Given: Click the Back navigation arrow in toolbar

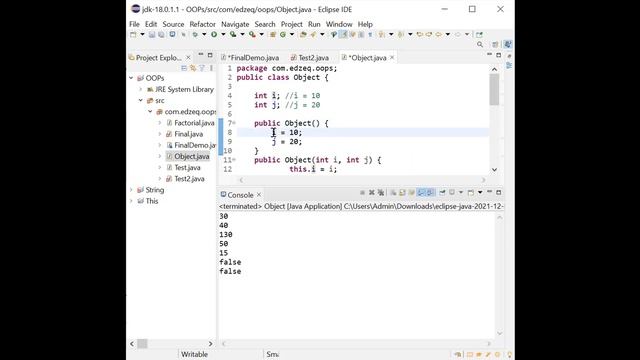Looking at the screenshot, I should coord(439,35).
